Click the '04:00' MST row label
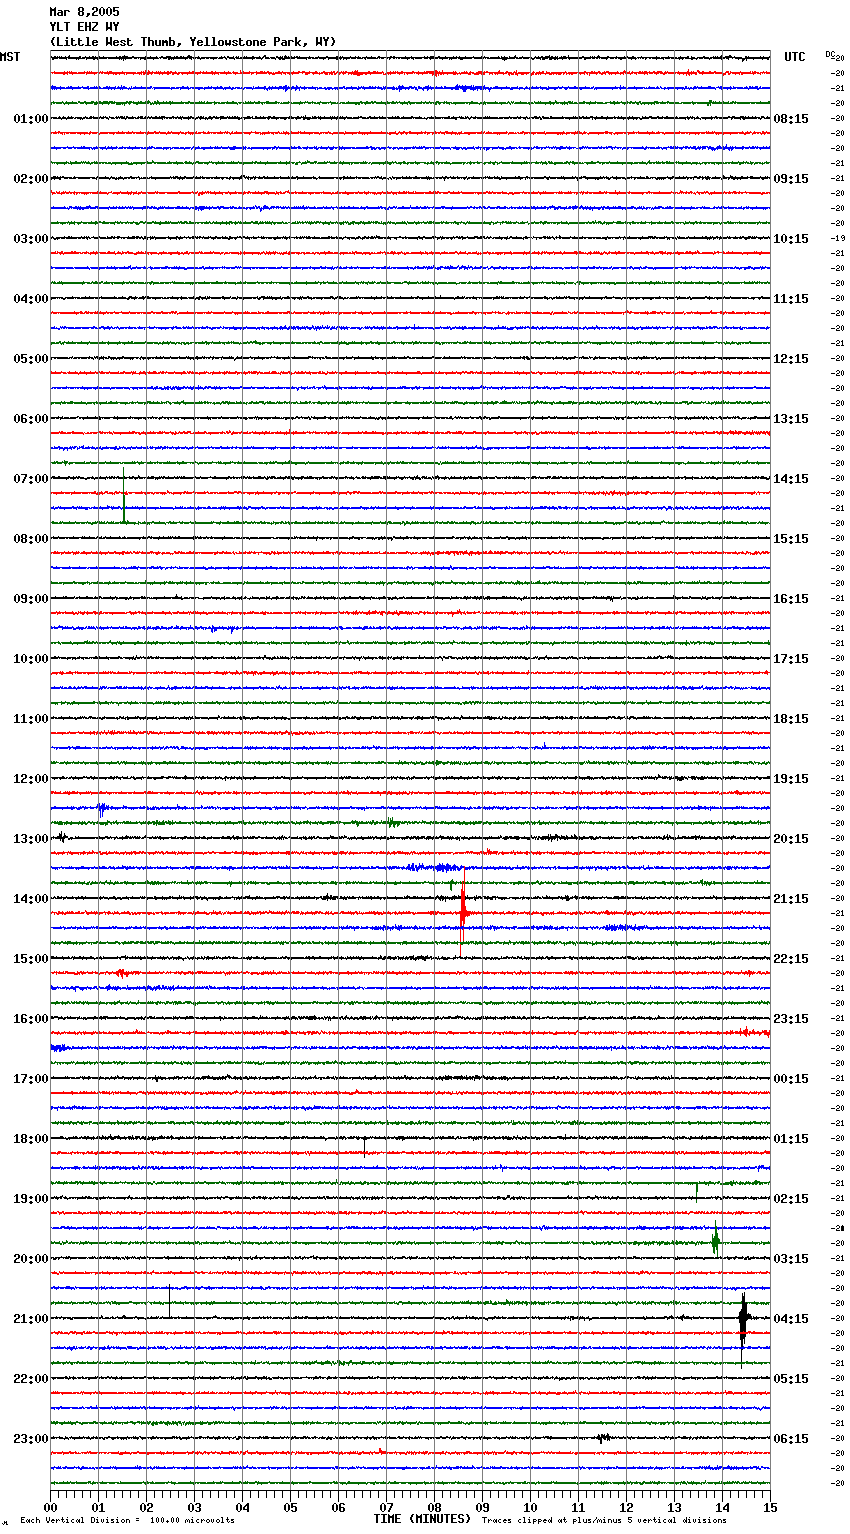Image resolution: width=850 pixels, height=1534 pixels. coord(31,299)
